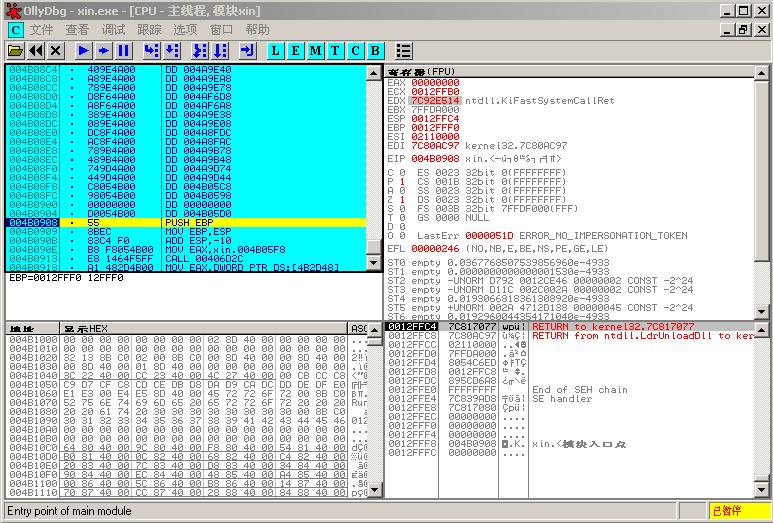Screen dimensions: 773x523
Task: Open the 选项 menu
Action: [x=185, y=30]
